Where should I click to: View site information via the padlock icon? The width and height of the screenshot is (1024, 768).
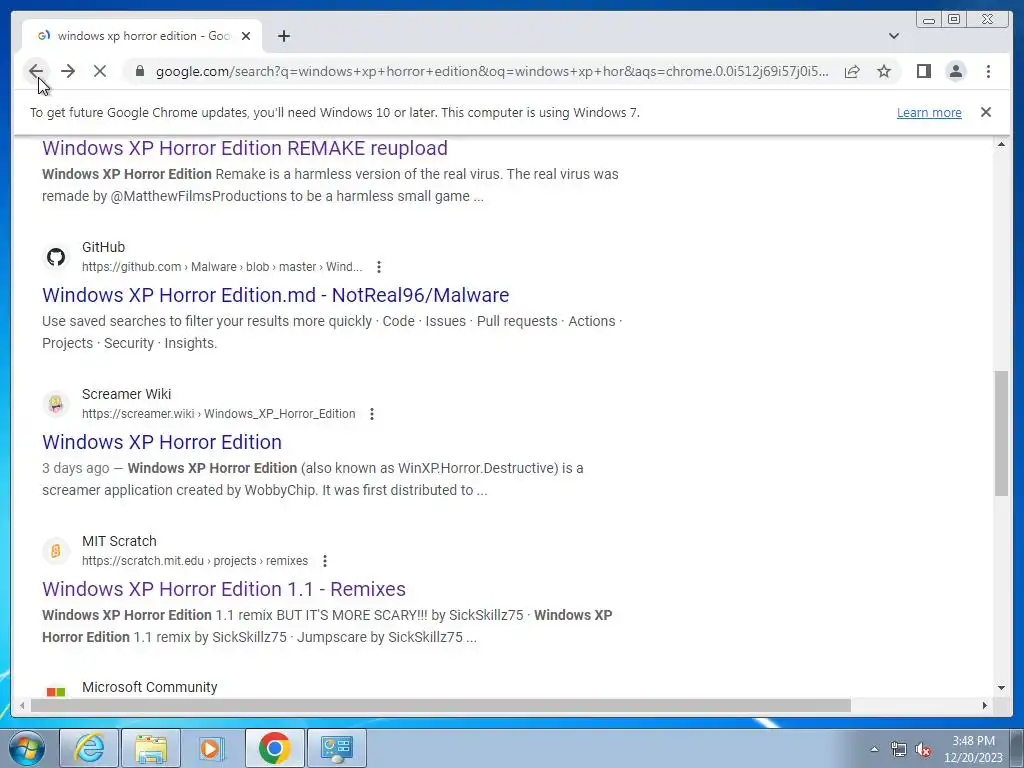coord(139,71)
